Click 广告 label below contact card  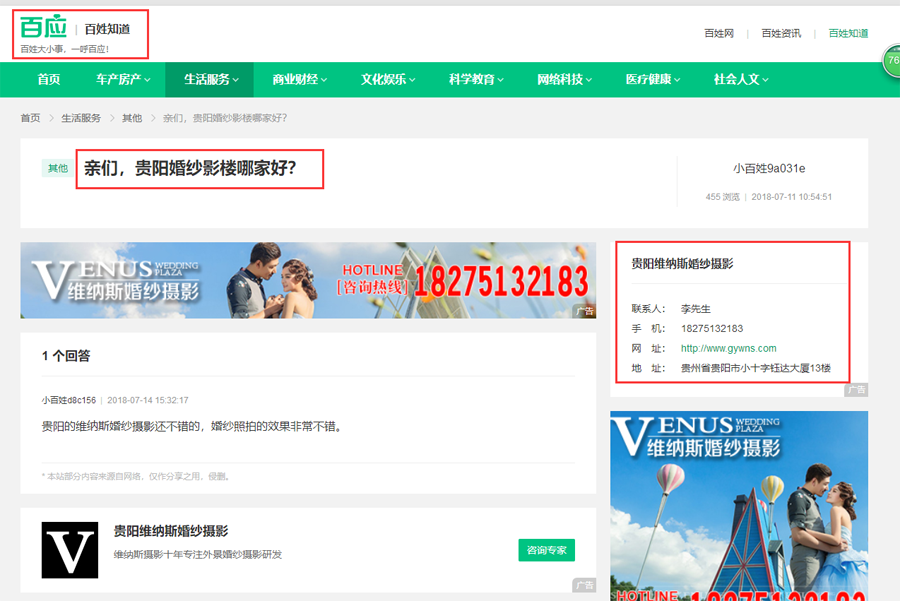pos(856,390)
